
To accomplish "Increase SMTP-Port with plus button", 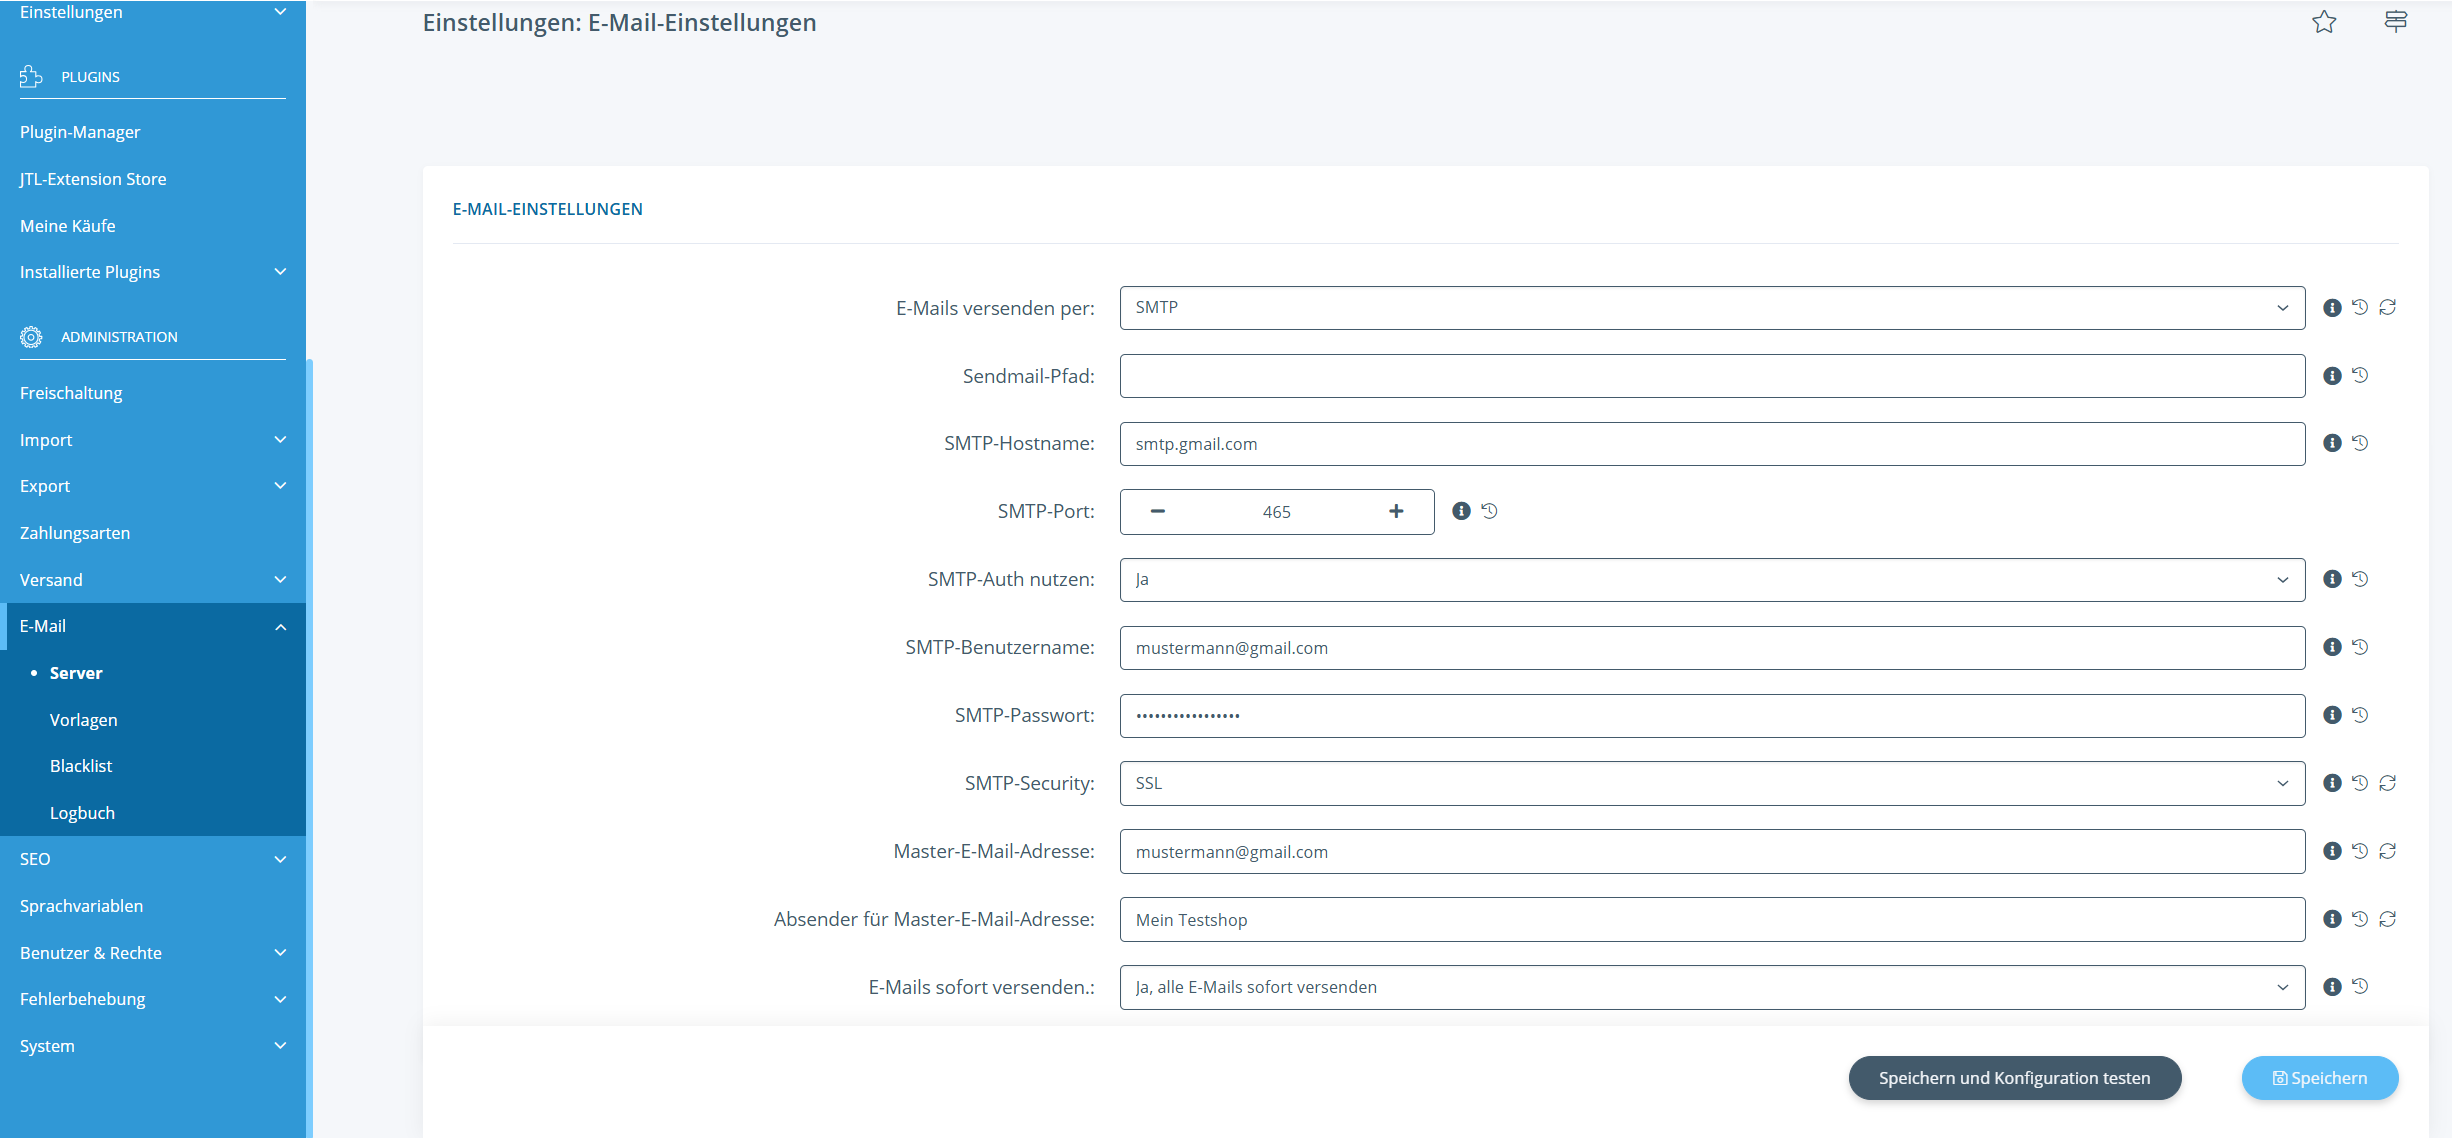I will point(1396,511).
